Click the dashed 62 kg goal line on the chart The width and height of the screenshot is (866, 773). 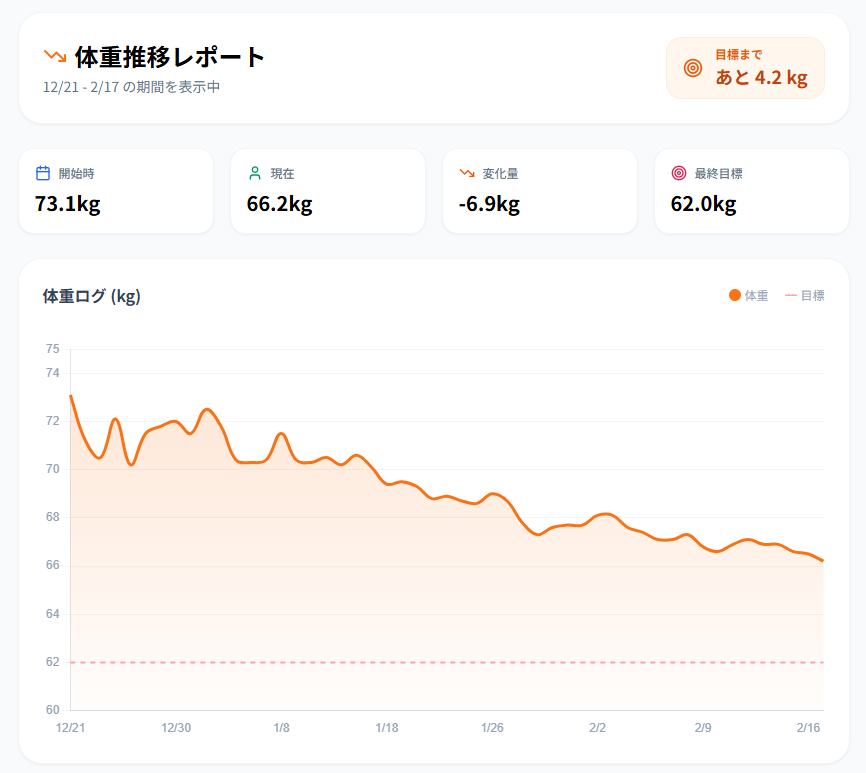pos(440,662)
